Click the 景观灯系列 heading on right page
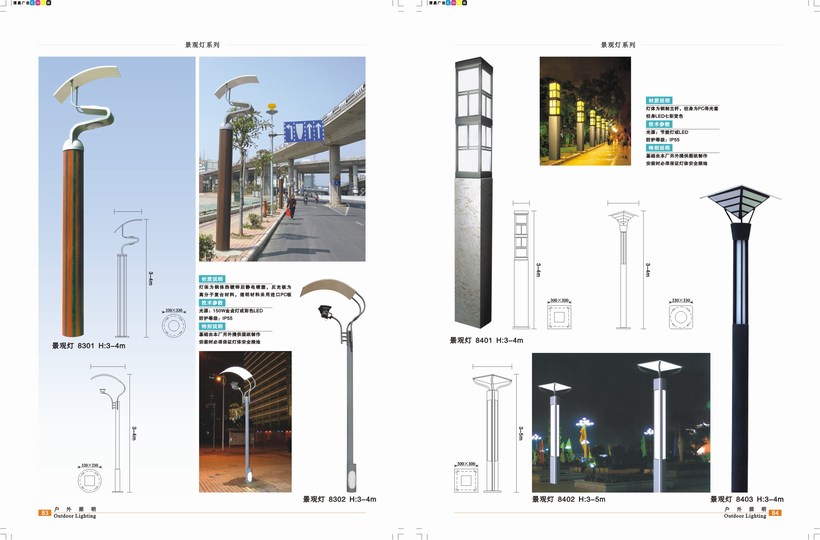 618,45
